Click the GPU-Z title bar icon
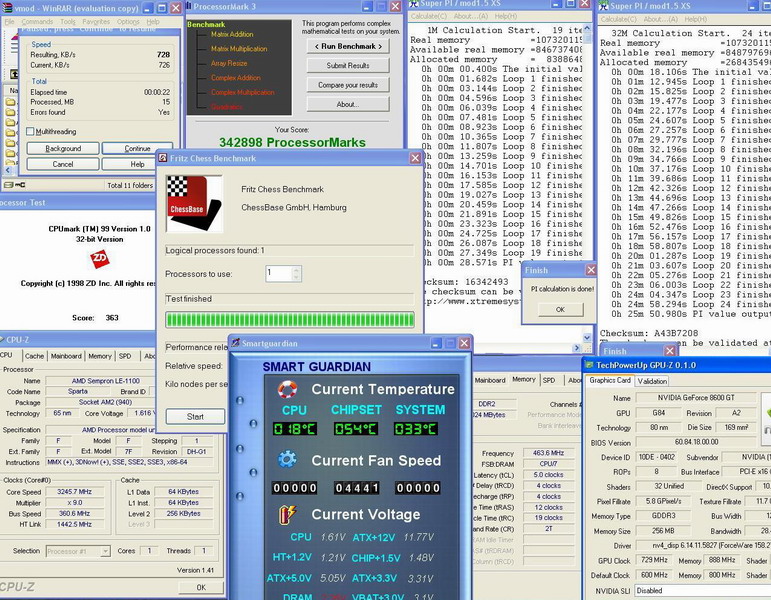771x600 pixels. [589, 365]
